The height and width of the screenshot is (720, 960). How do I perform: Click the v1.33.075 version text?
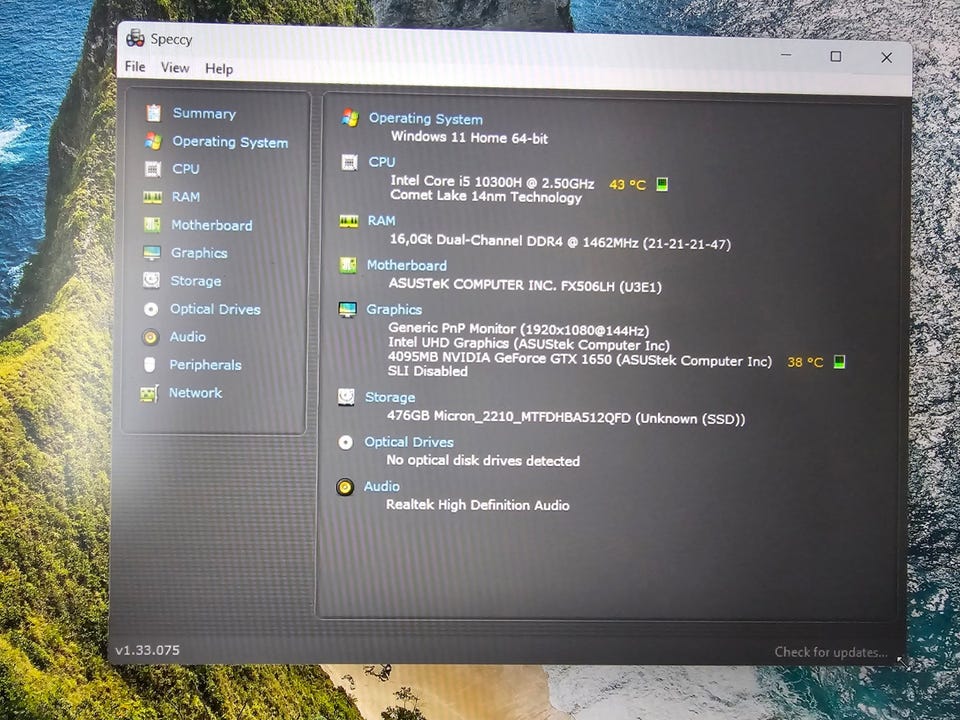point(148,650)
